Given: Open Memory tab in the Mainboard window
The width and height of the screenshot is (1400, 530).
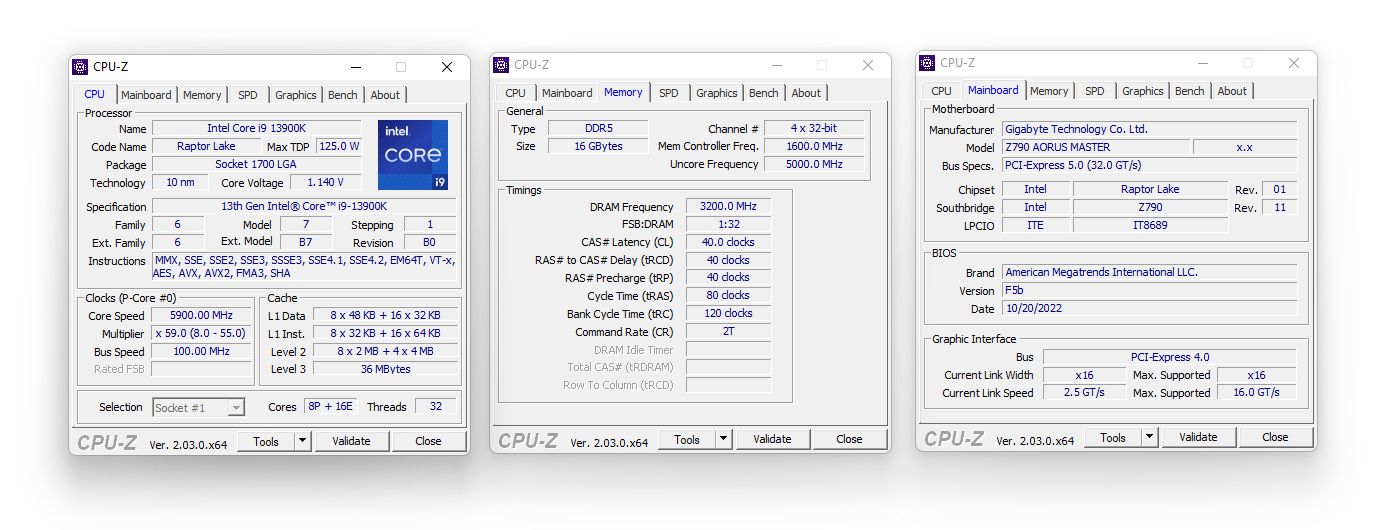Looking at the screenshot, I should pos(1049,91).
